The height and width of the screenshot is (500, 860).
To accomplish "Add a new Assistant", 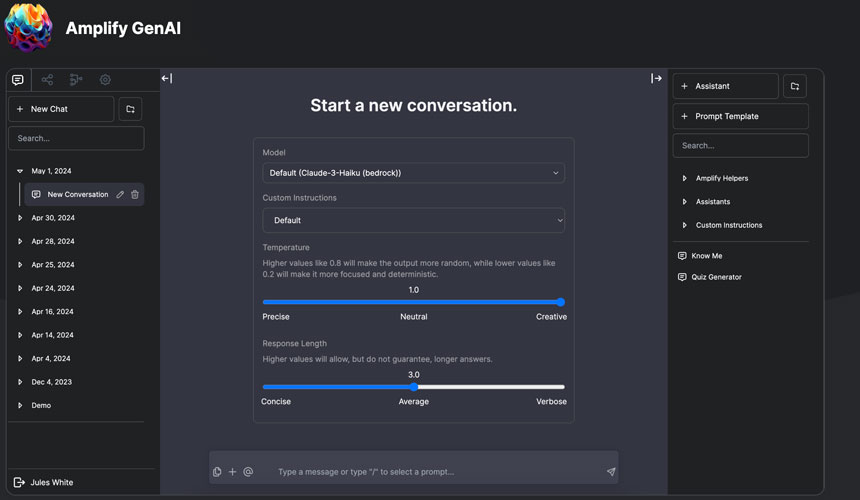I will pos(726,86).
